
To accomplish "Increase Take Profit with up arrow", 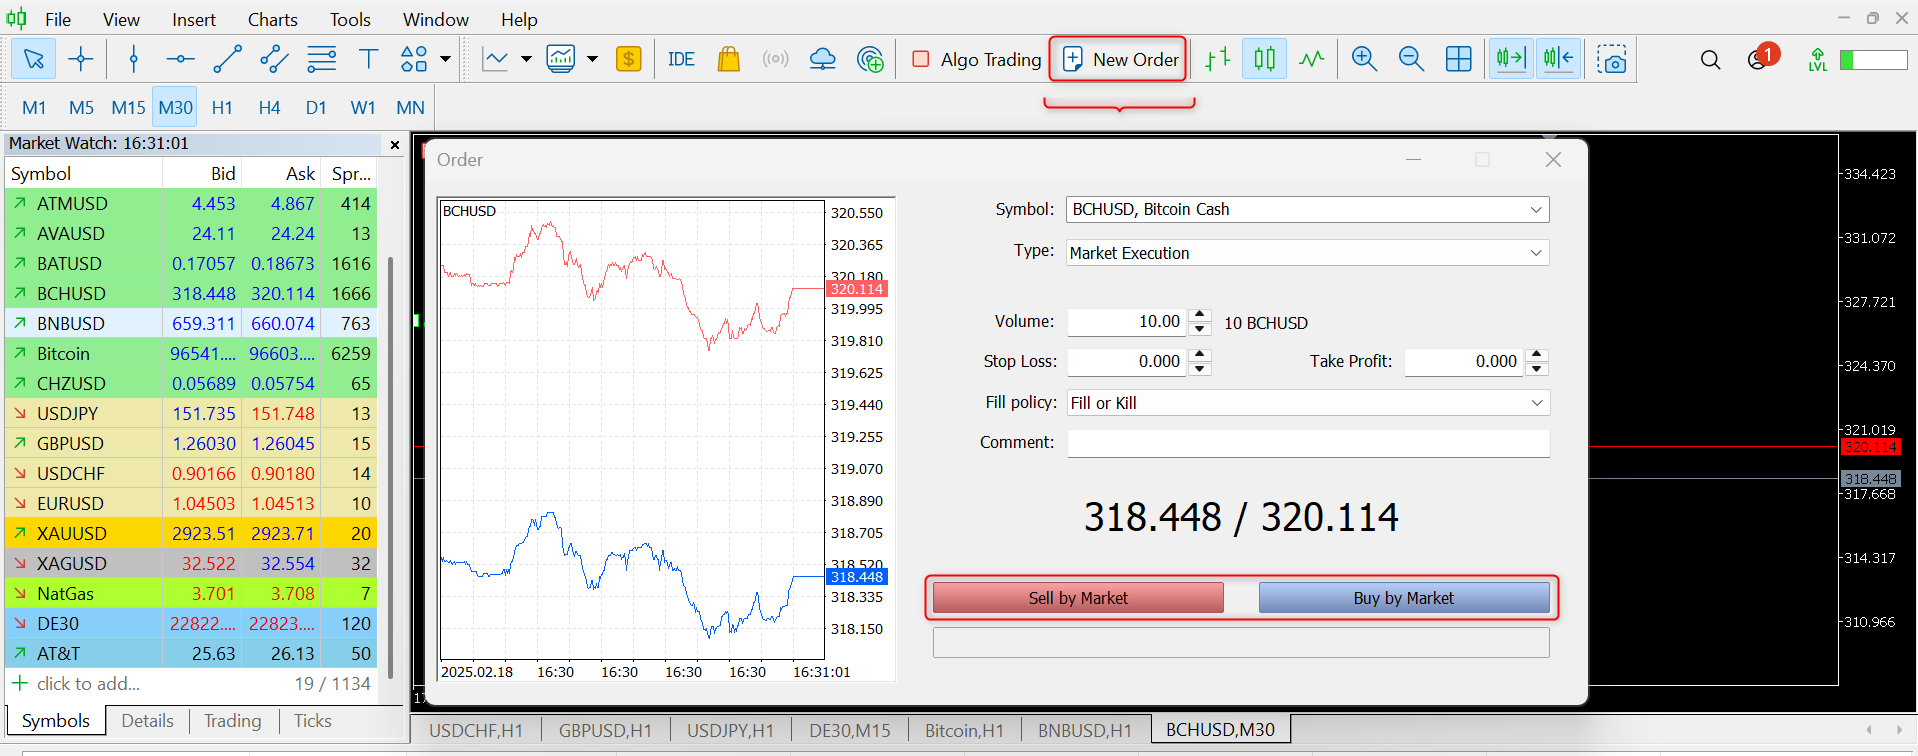I will pyautogui.click(x=1538, y=354).
